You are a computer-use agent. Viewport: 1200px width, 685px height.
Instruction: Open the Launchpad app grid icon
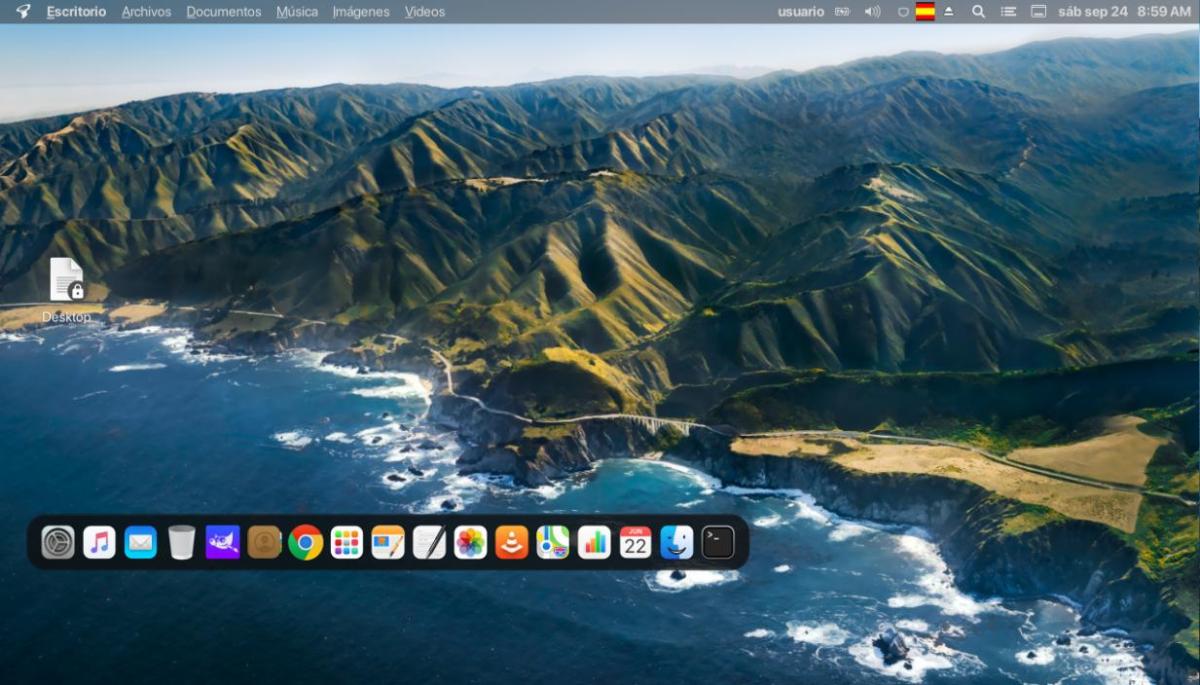coord(347,542)
